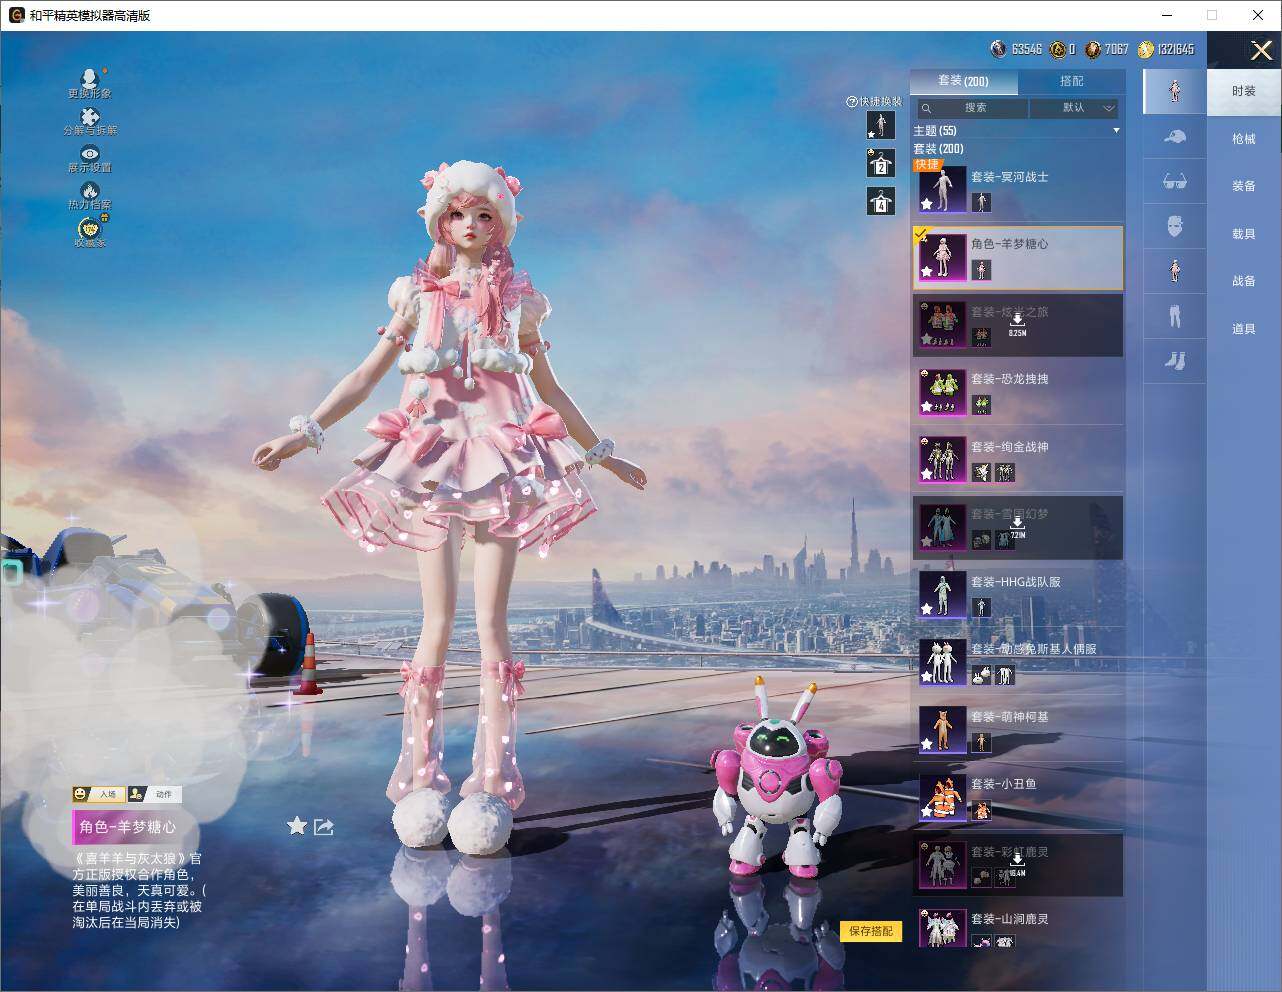Choose the 套装-小丑鱼 outfit name

(x=1003, y=784)
